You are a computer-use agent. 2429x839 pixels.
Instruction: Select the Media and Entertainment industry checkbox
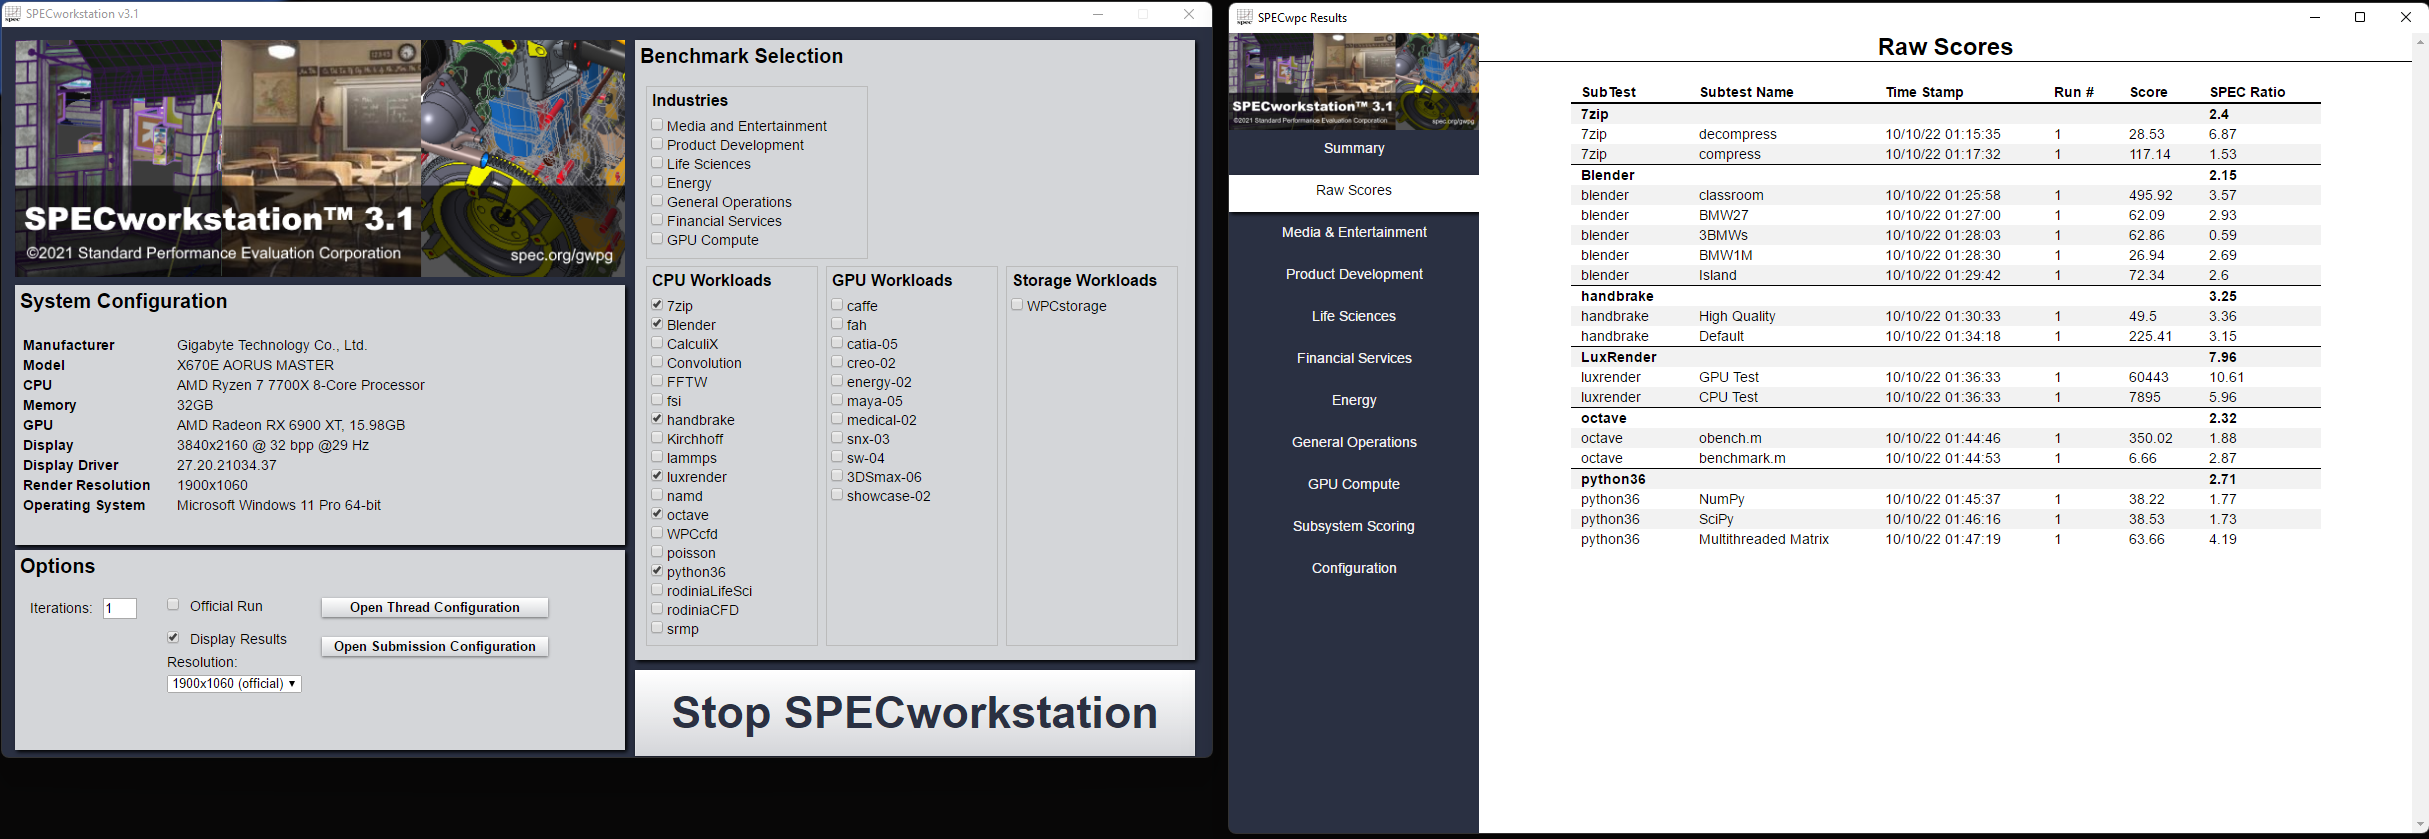(657, 125)
